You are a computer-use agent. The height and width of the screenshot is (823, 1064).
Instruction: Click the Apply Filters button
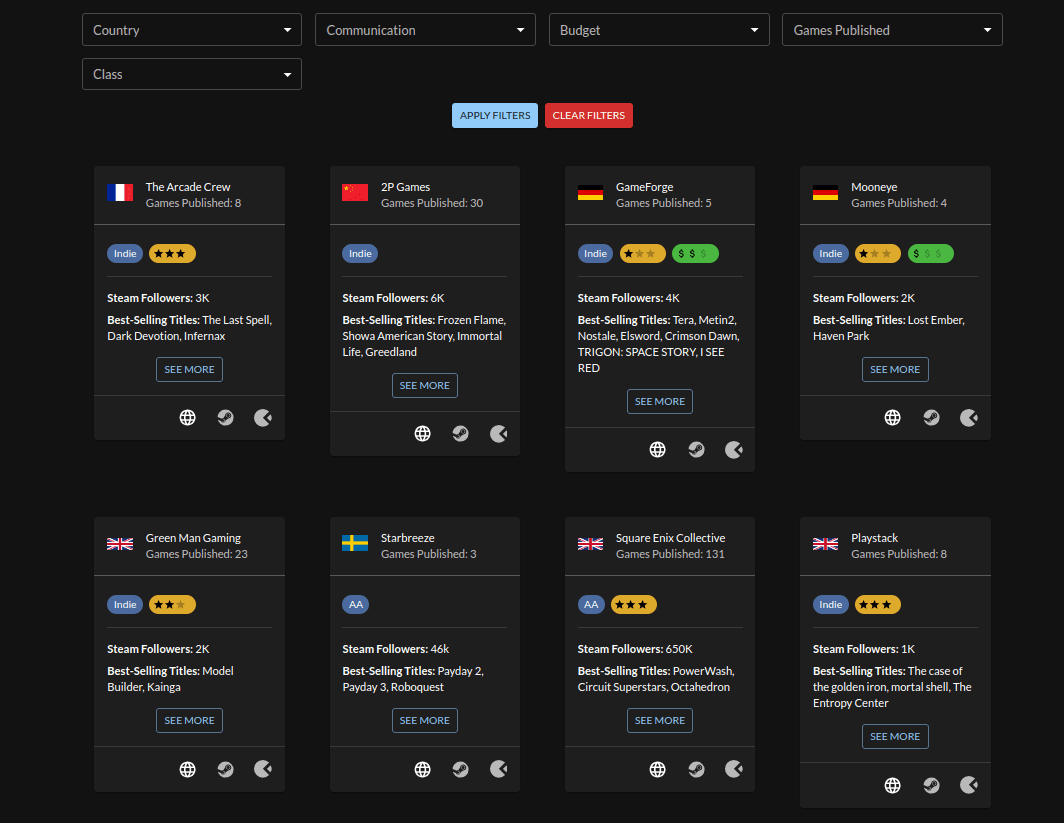(495, 115)
